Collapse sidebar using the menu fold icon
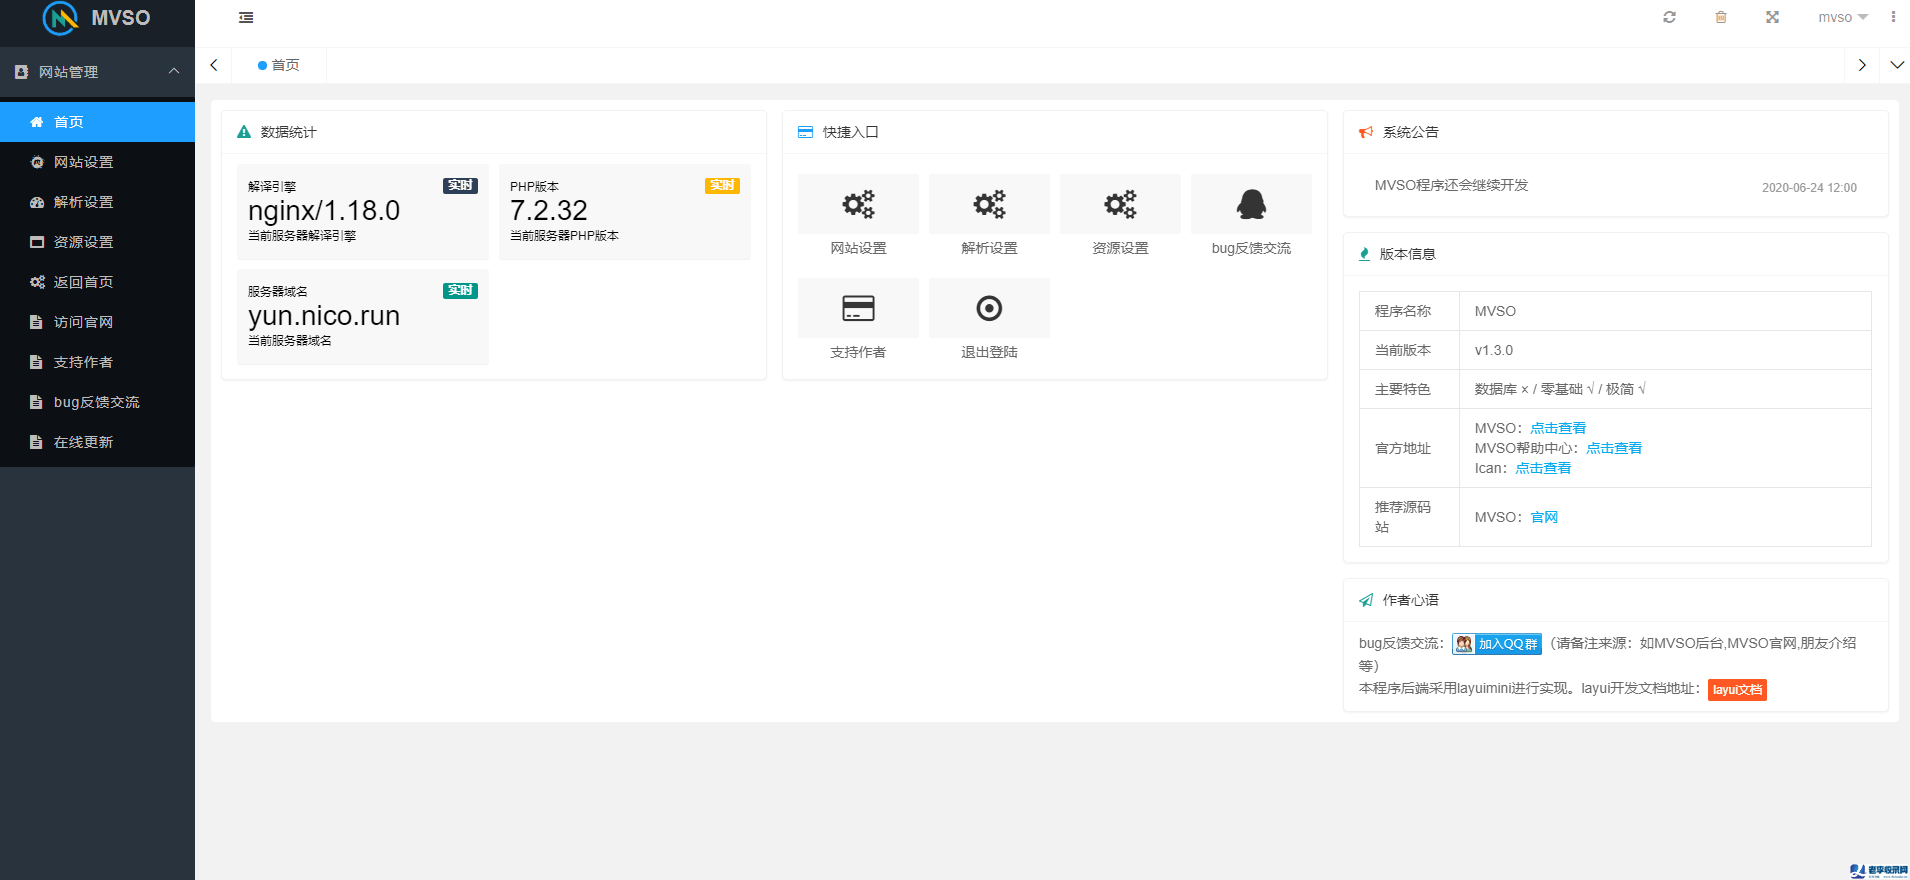 coord(246,17)
